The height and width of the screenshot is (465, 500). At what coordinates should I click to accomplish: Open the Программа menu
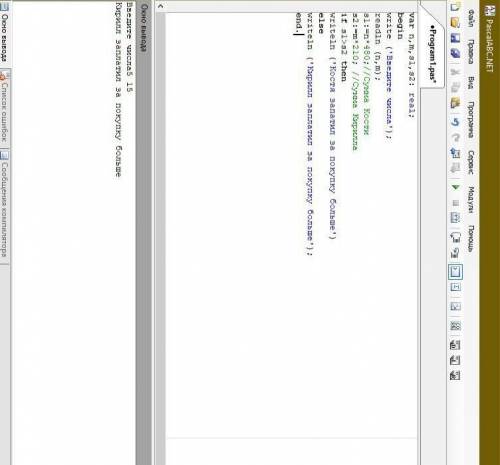(x=470, y=120)
